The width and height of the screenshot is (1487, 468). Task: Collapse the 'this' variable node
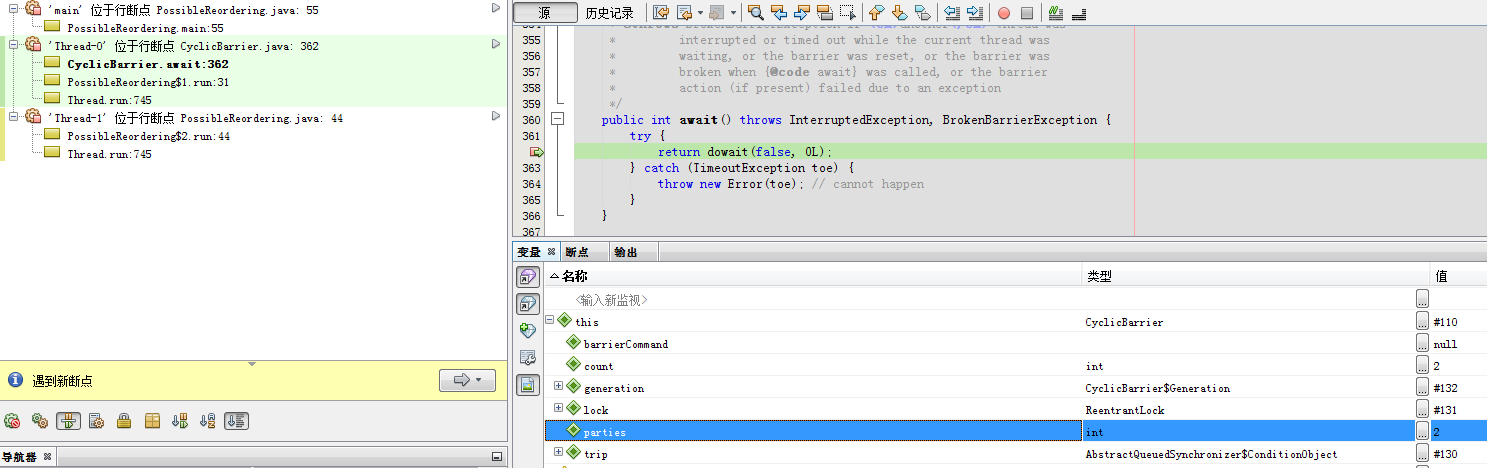pyautogui.click(x=549, y=321)
